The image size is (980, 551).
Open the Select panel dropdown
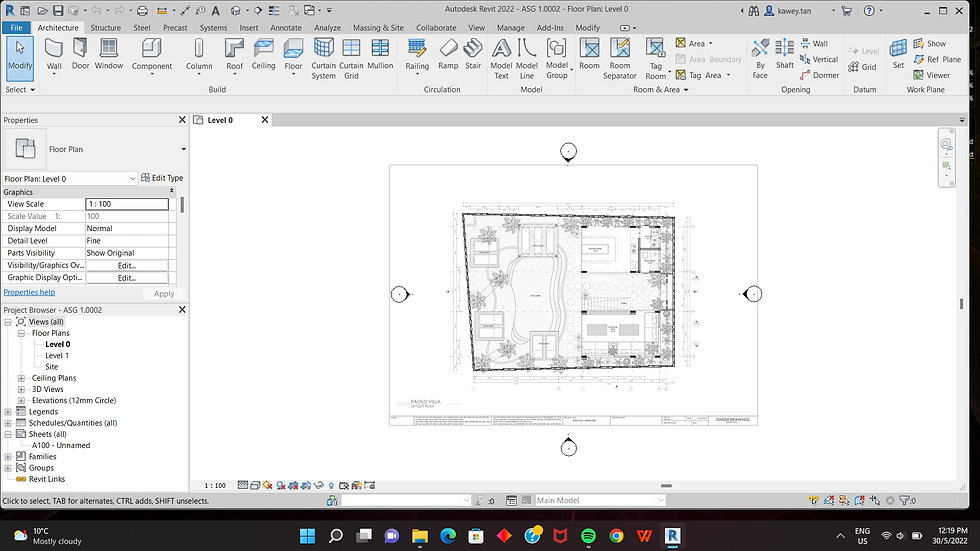[x=19, y=89]
